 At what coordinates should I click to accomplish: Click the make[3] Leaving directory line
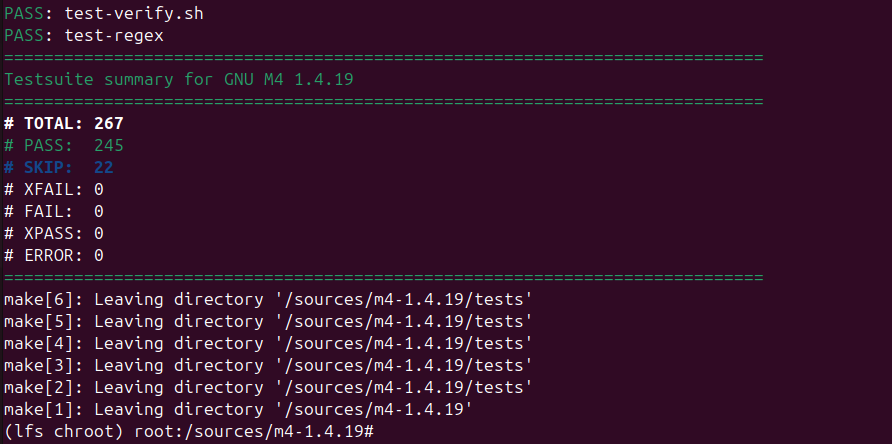268,365
